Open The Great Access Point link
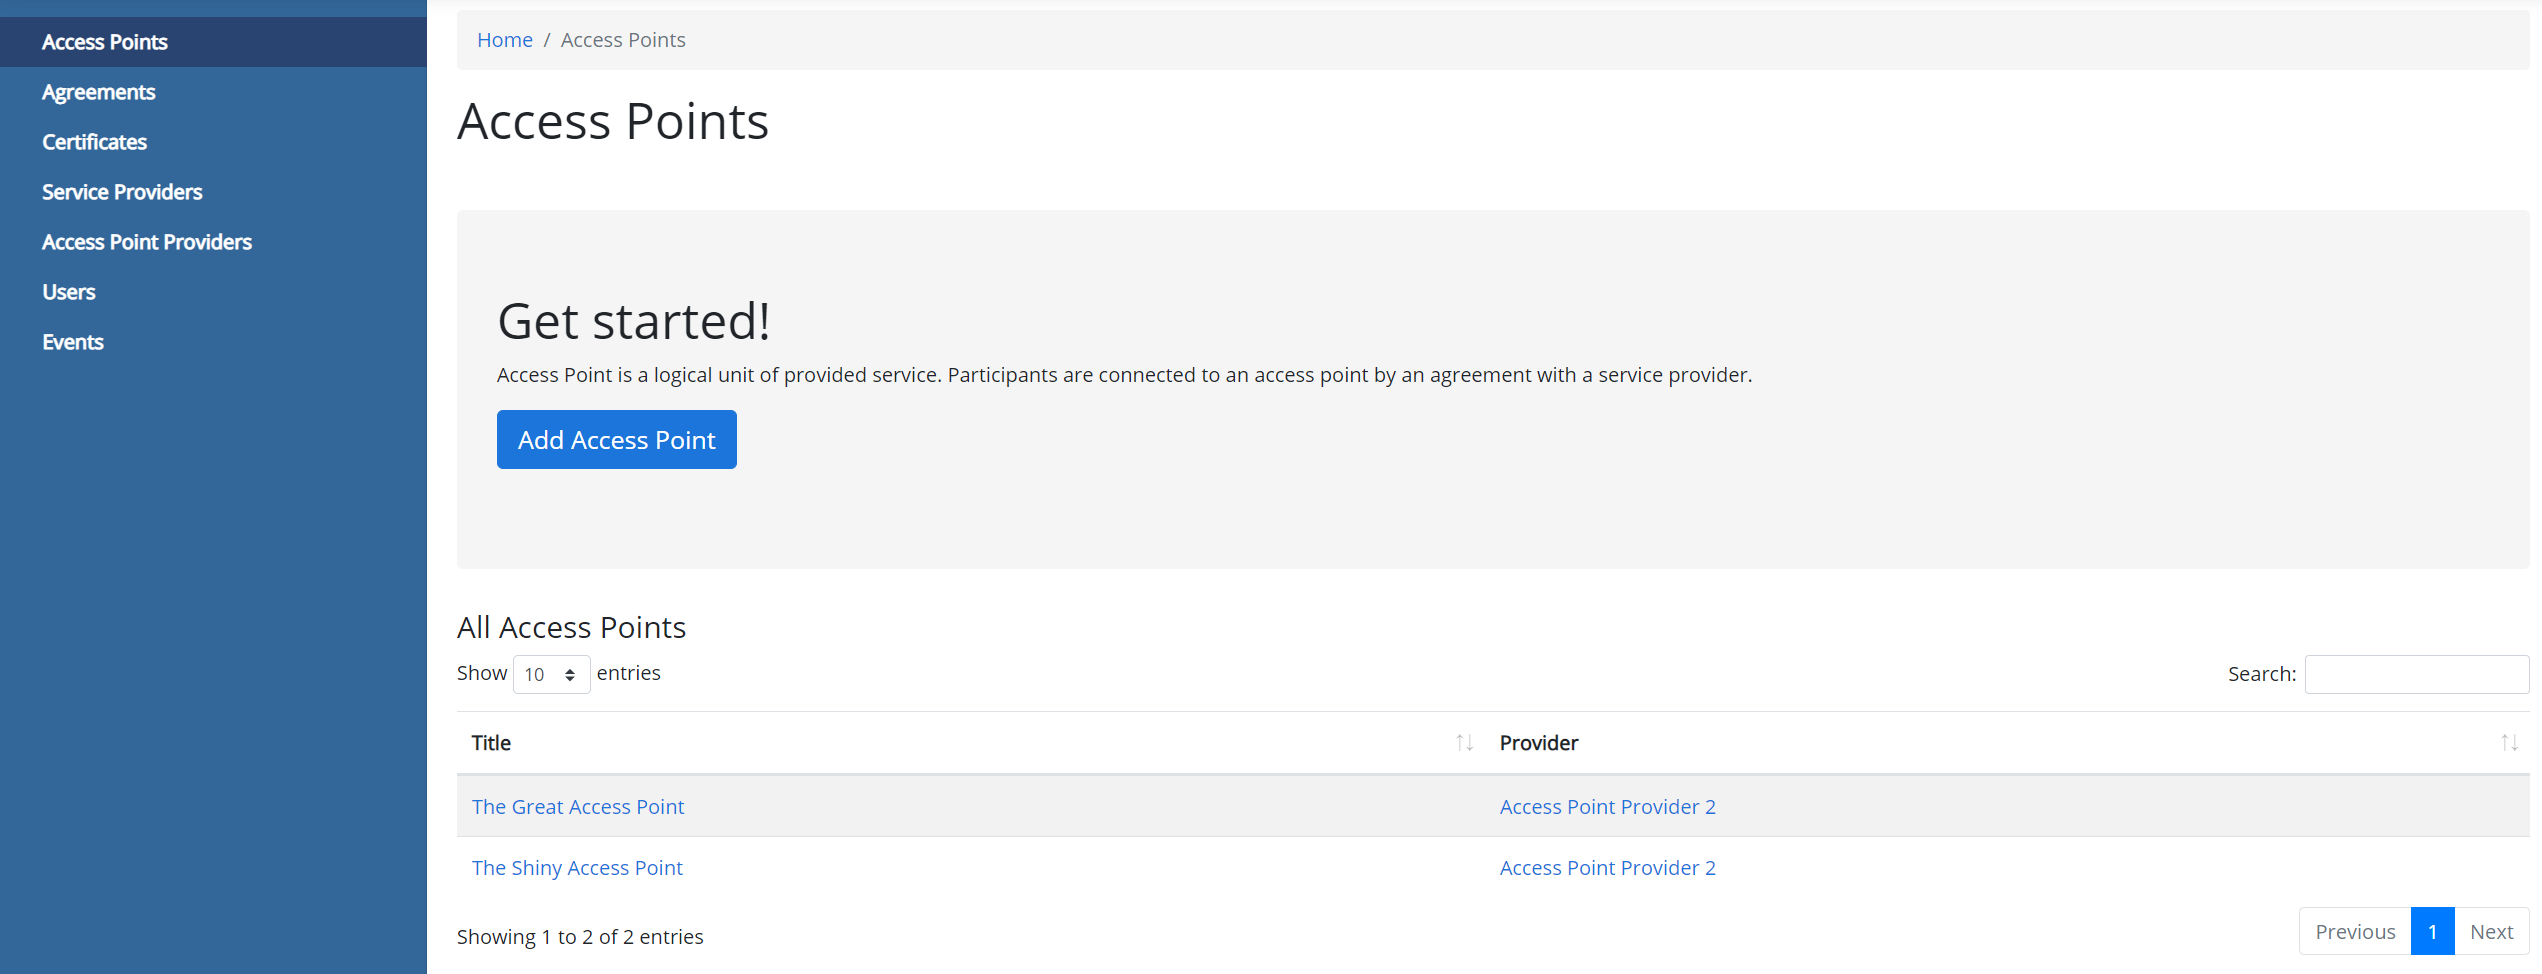 [578, 807]
